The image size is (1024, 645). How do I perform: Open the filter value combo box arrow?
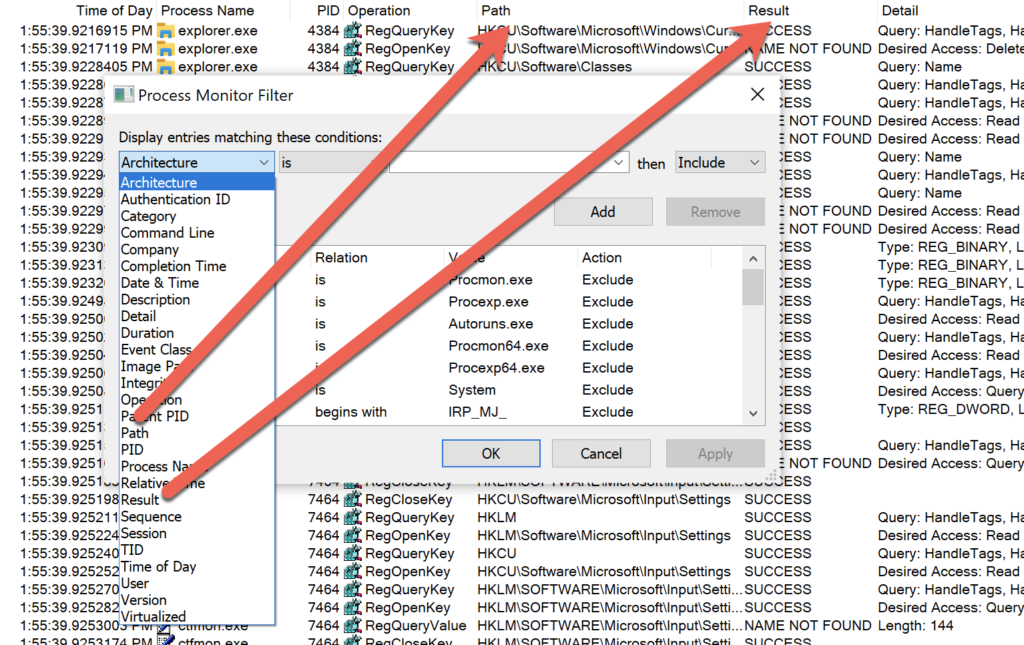pyautogui.click(x=619, y=162)
